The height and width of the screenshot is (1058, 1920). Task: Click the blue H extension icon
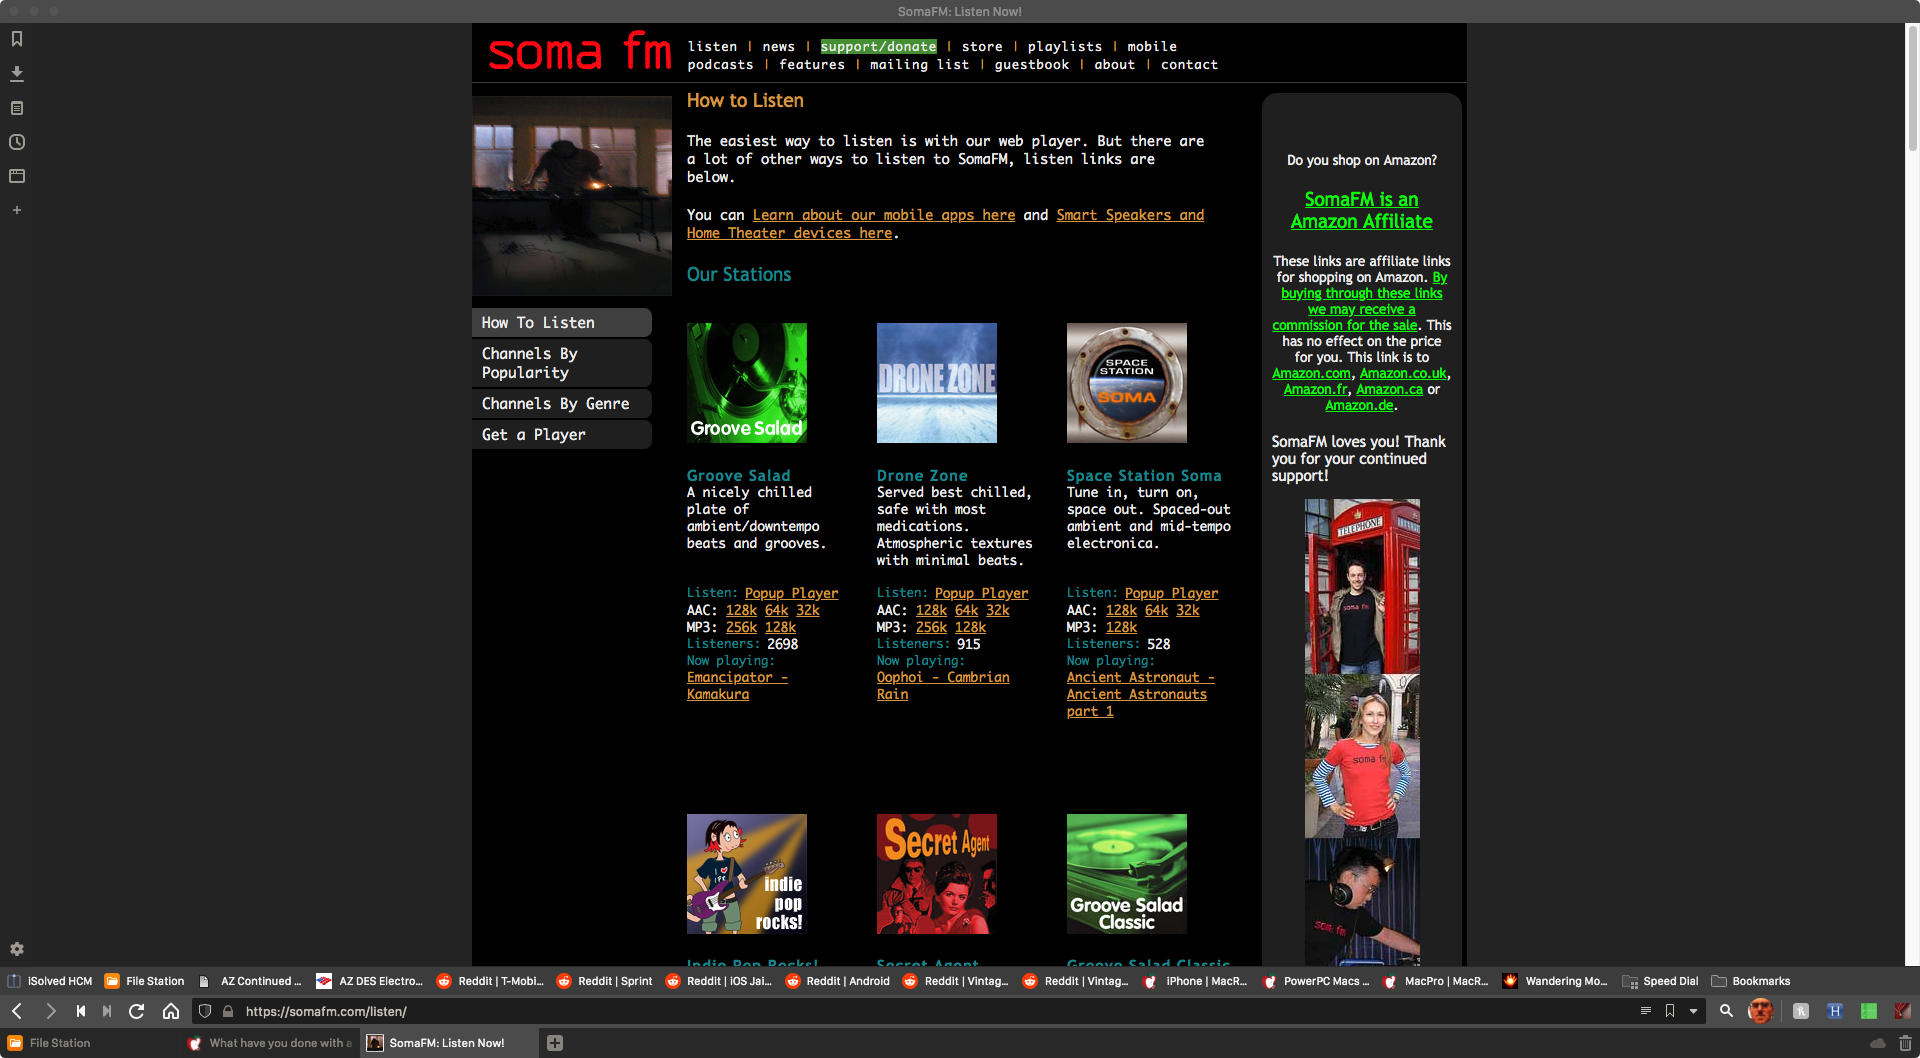1835,1011
